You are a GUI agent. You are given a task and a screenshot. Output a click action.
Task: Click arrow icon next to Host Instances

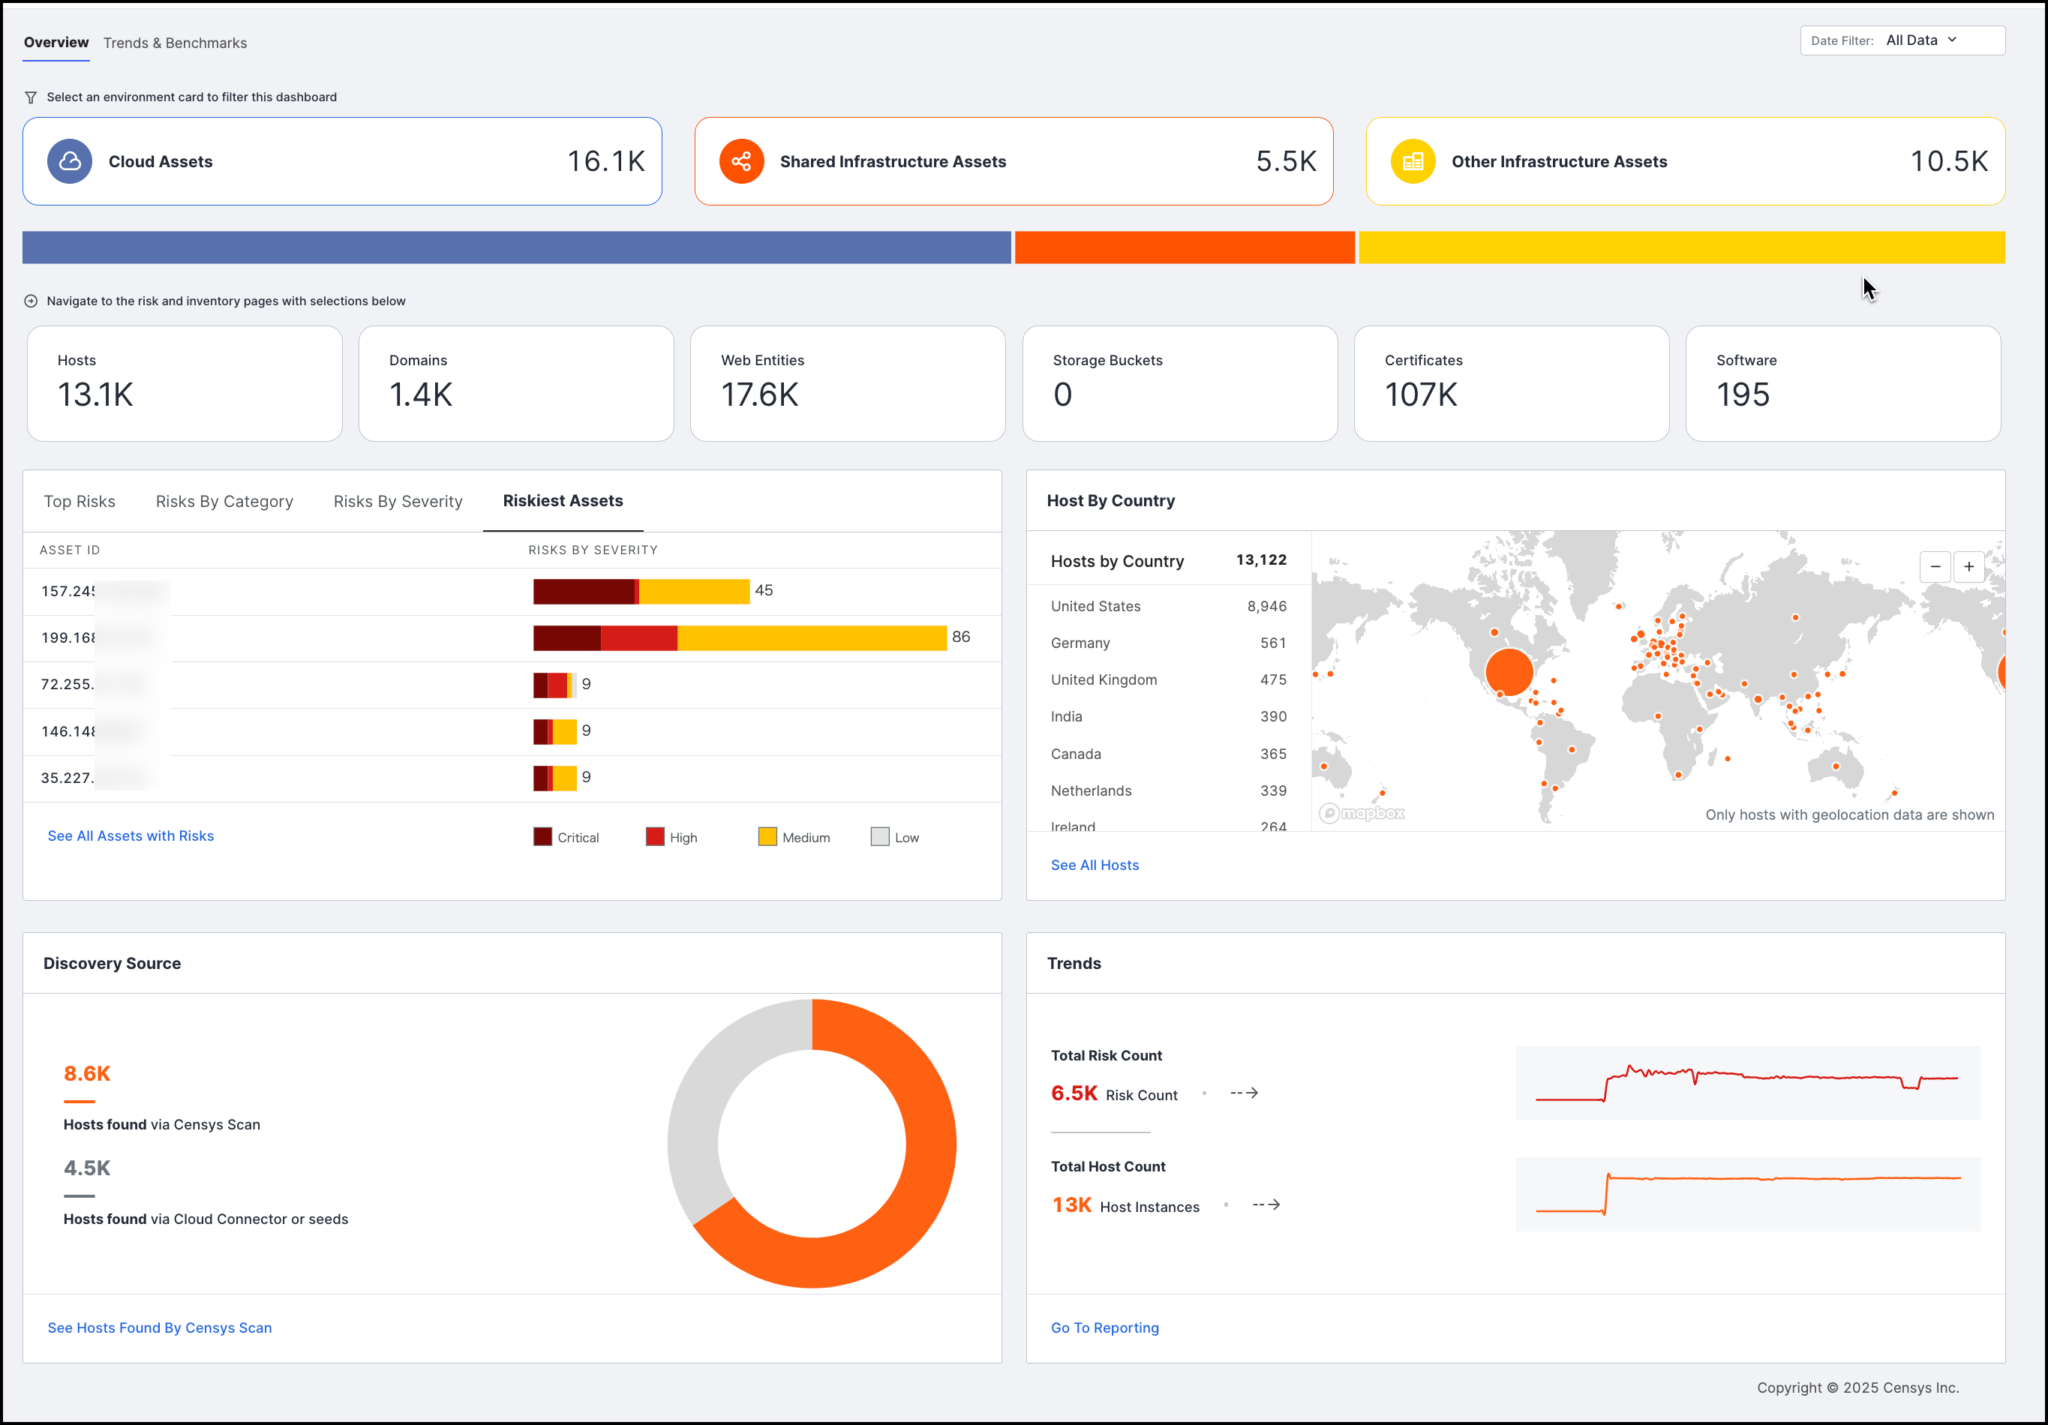[x=1266, y=1205]
